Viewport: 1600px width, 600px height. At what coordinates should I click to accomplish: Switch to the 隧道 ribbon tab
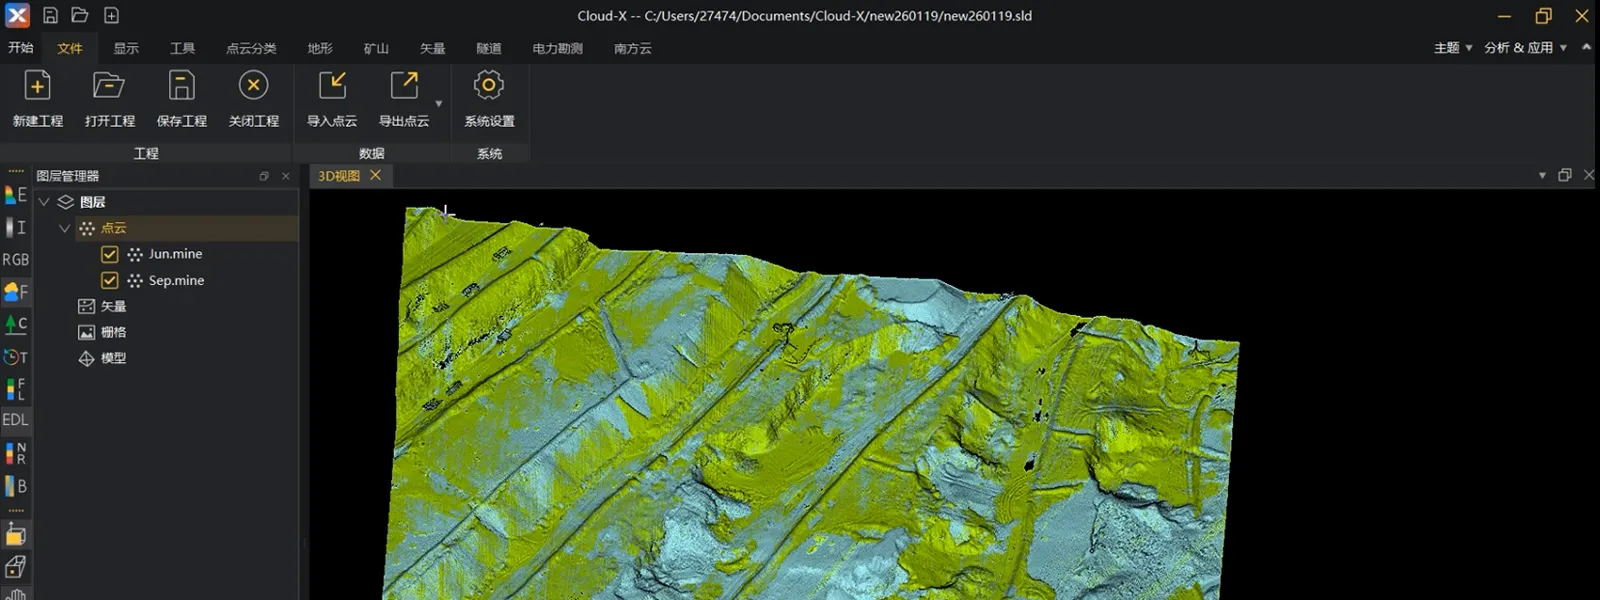coord(489,48)
